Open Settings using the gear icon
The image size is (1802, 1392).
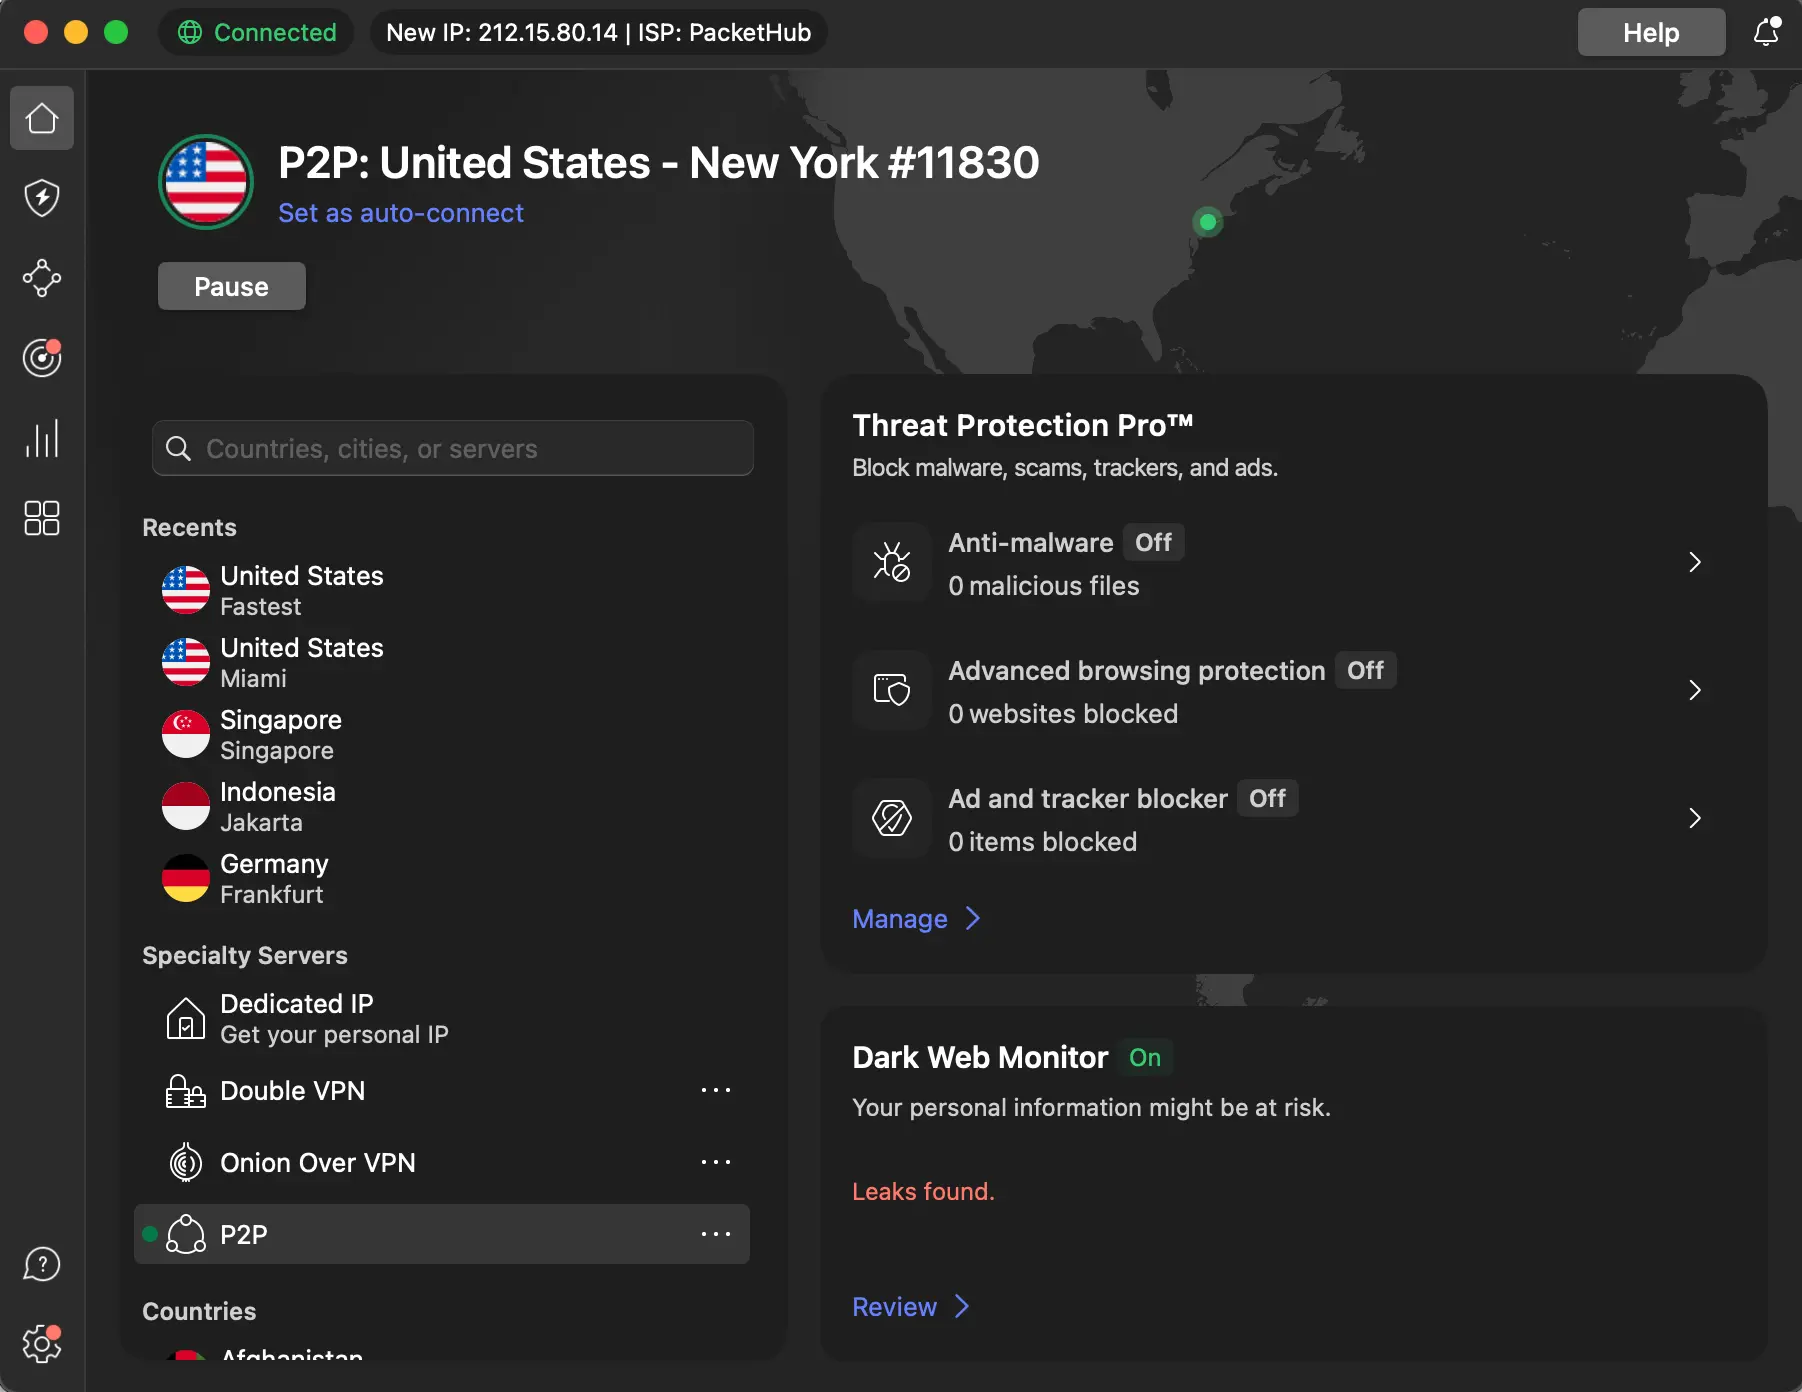(x=41, y=1344)
